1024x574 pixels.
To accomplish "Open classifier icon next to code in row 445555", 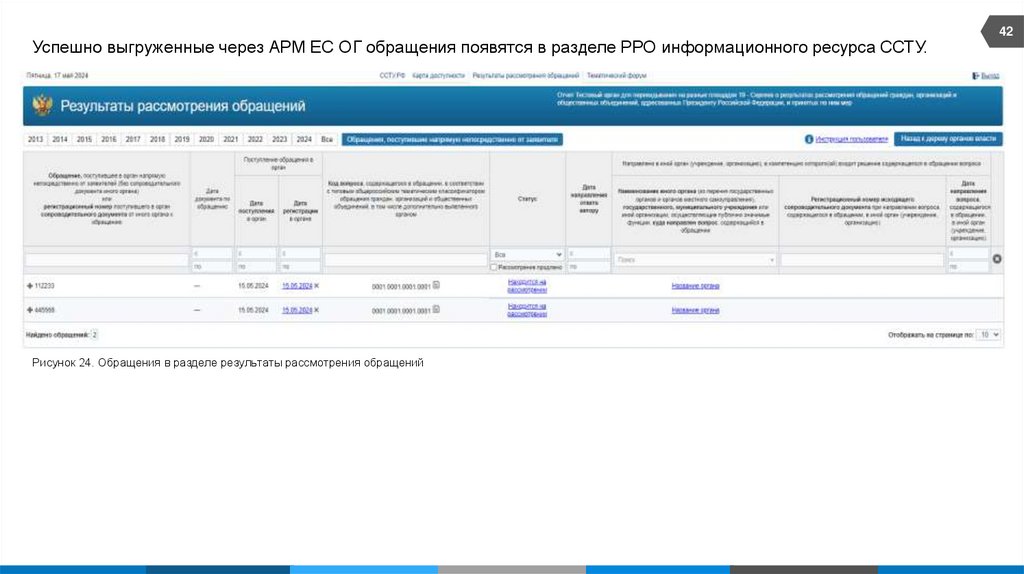I will pos(436,310).
